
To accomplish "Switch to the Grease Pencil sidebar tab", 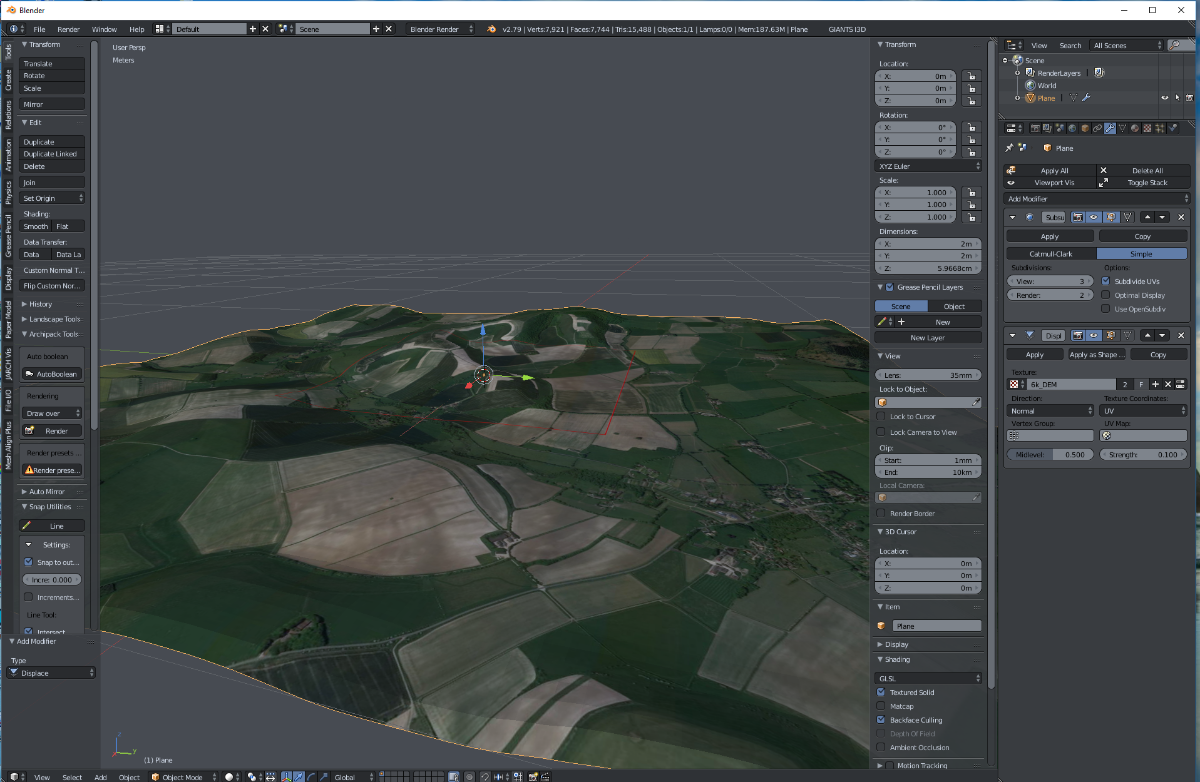I will (8, 236).
